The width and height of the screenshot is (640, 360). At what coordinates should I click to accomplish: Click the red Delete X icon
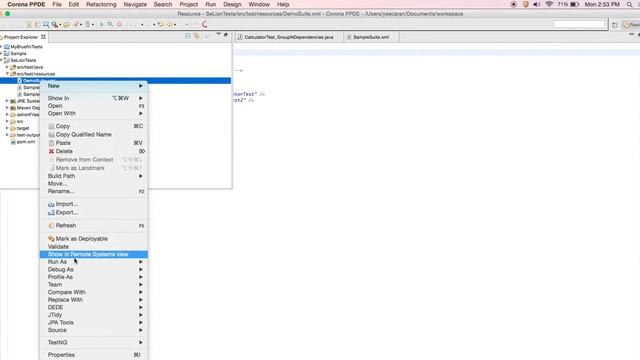tap(51, 151)
